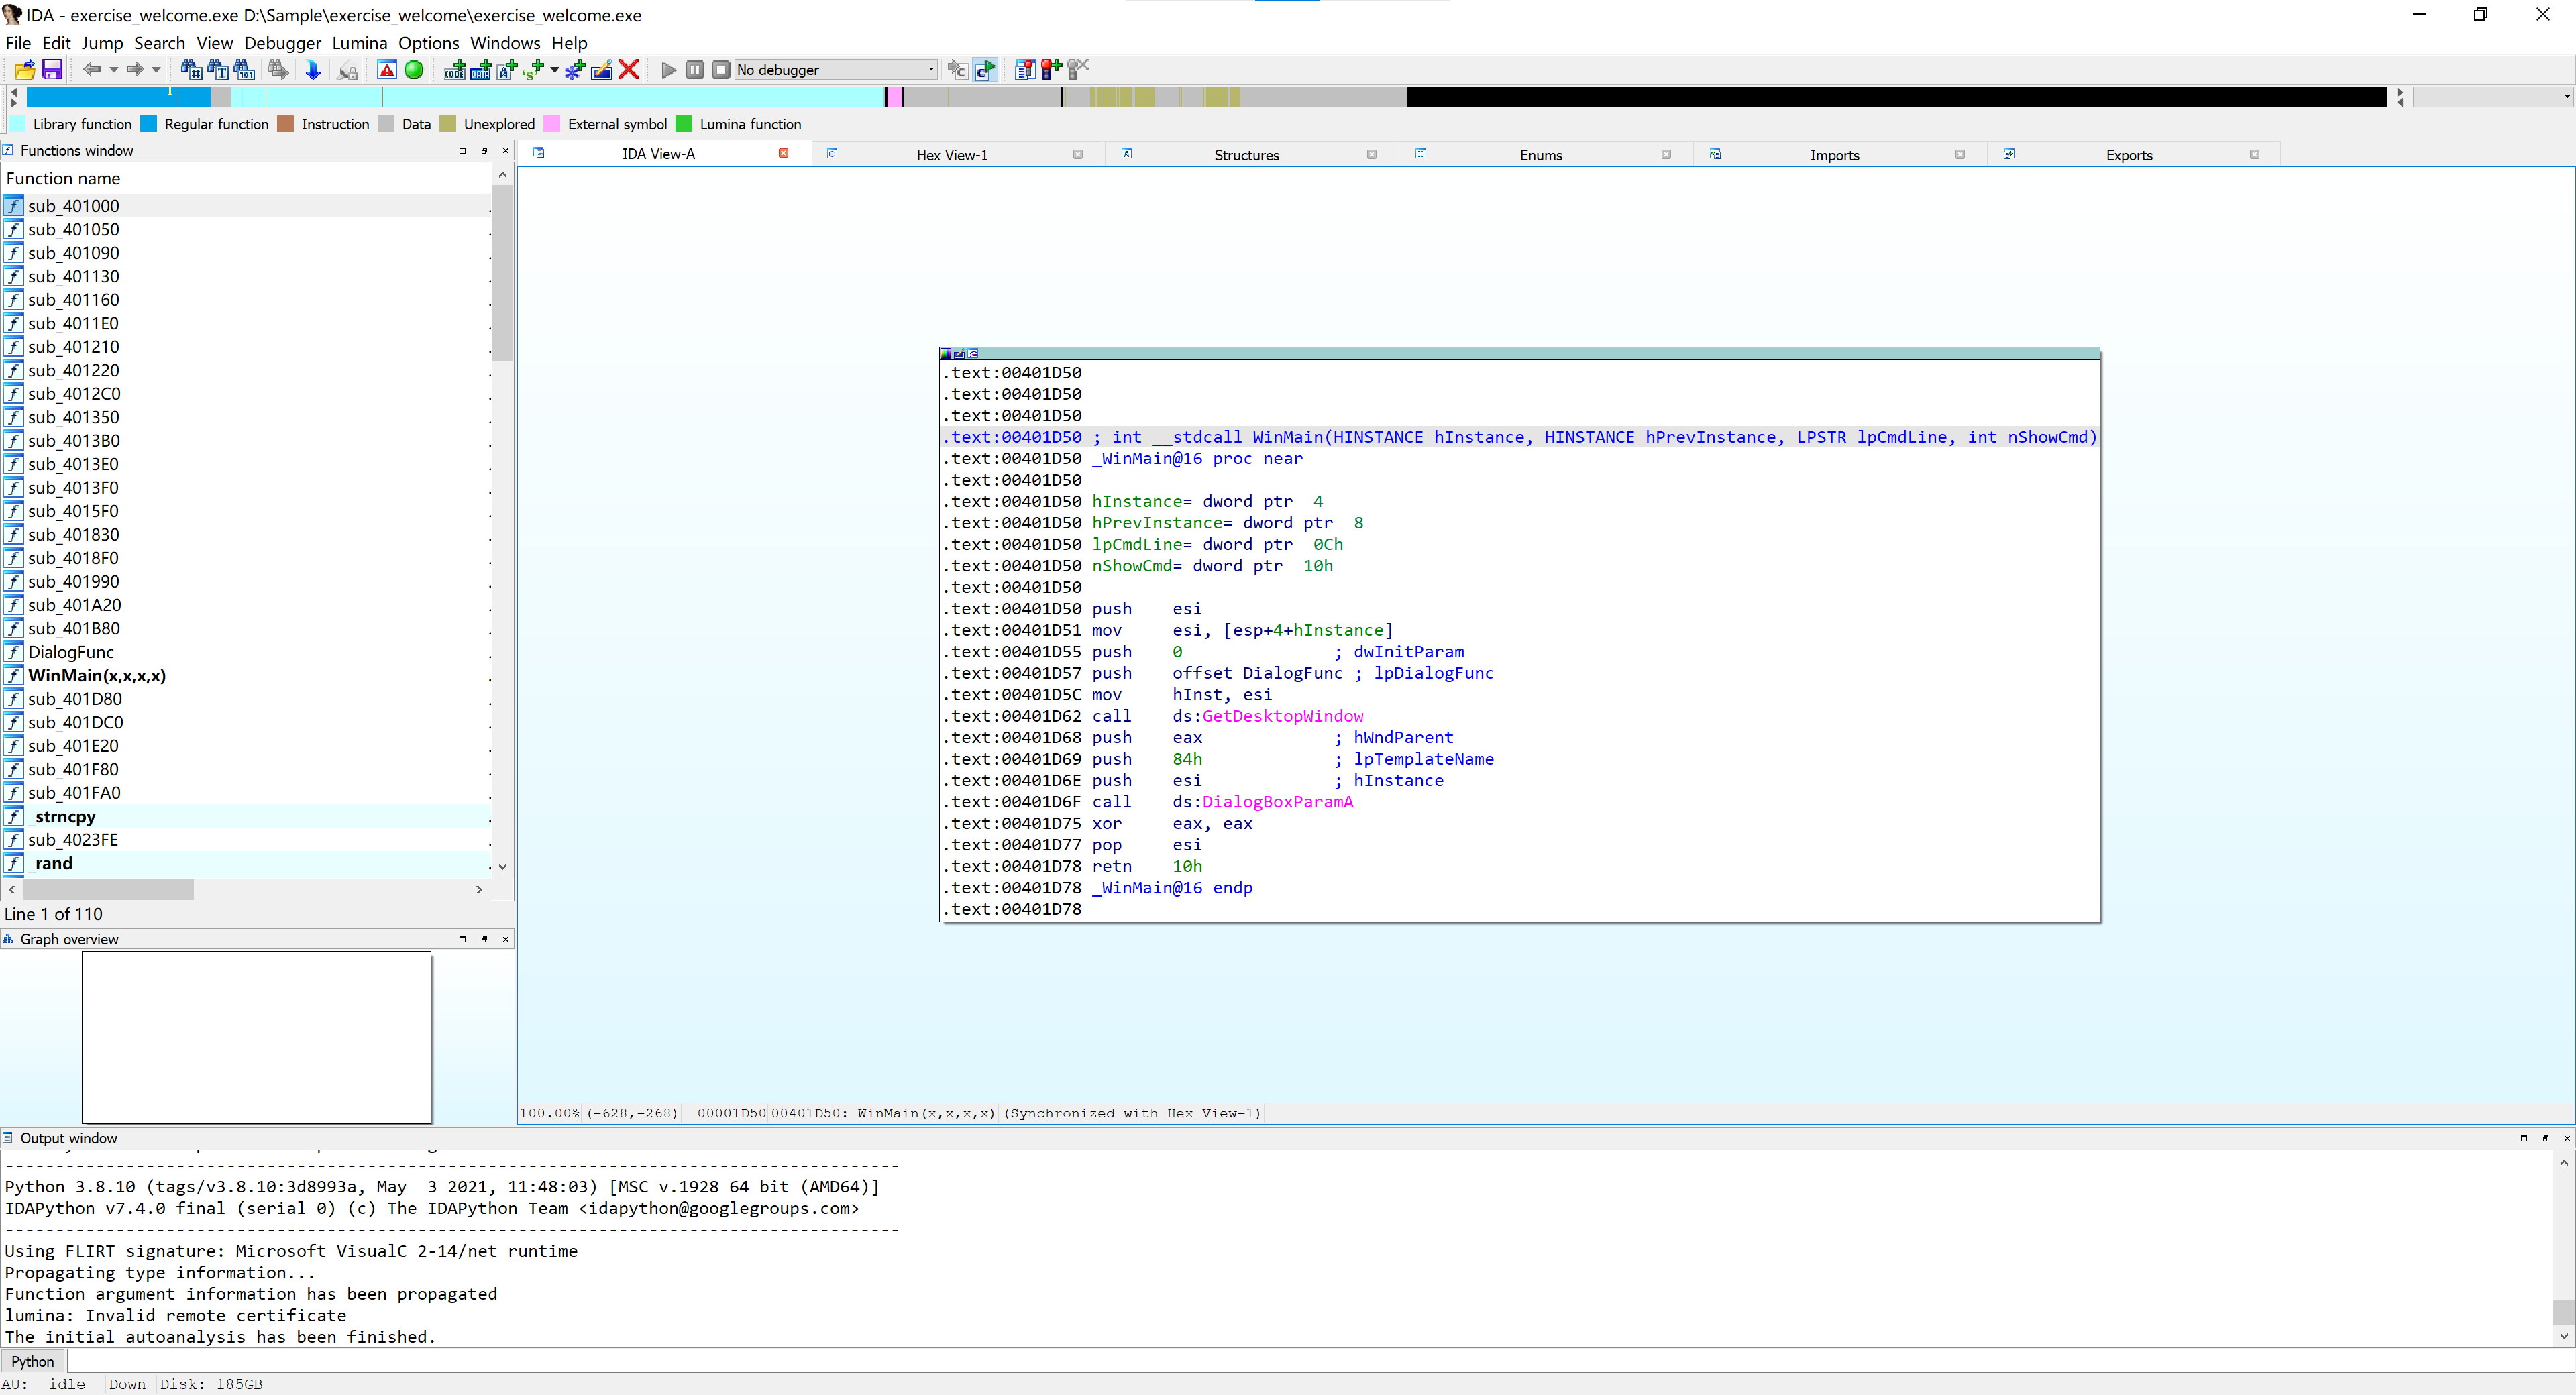Expand the string type dropdown arrow in toolbar
This screenshot has height=1395, width=2576.
pyautogui.click(x=555, y=69)
